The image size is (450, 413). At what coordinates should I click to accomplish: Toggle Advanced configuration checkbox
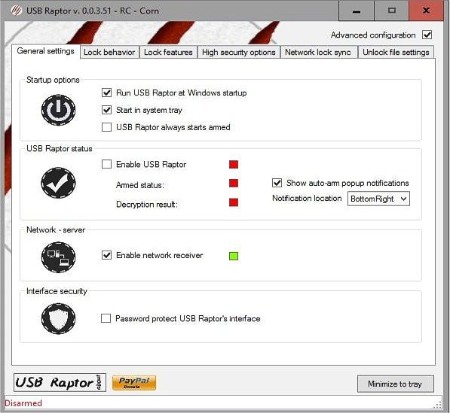click(427, 35)
